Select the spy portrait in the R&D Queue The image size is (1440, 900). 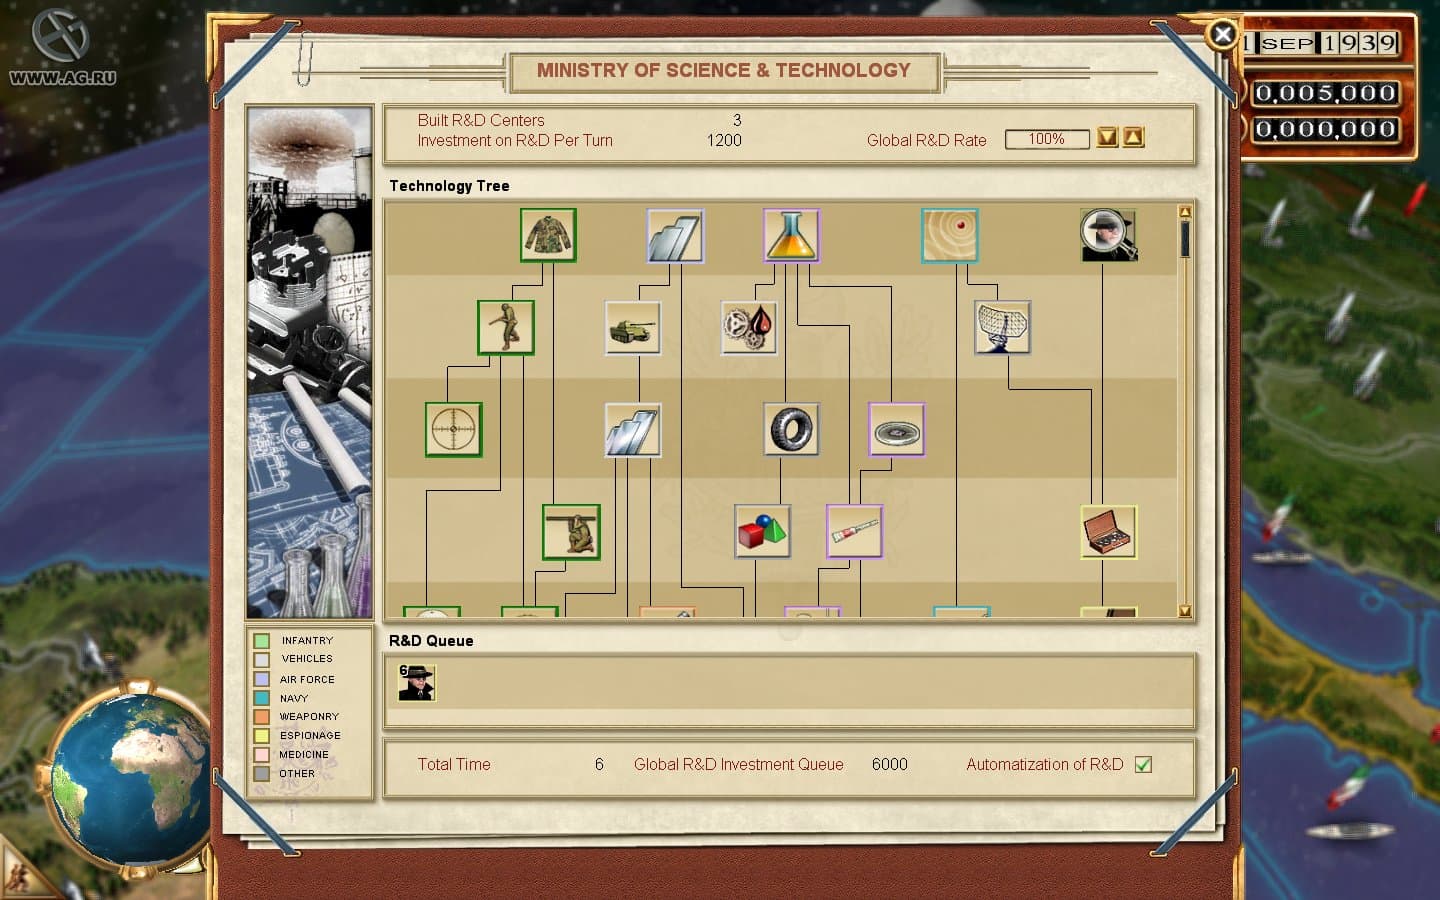(x=416, y=683)
